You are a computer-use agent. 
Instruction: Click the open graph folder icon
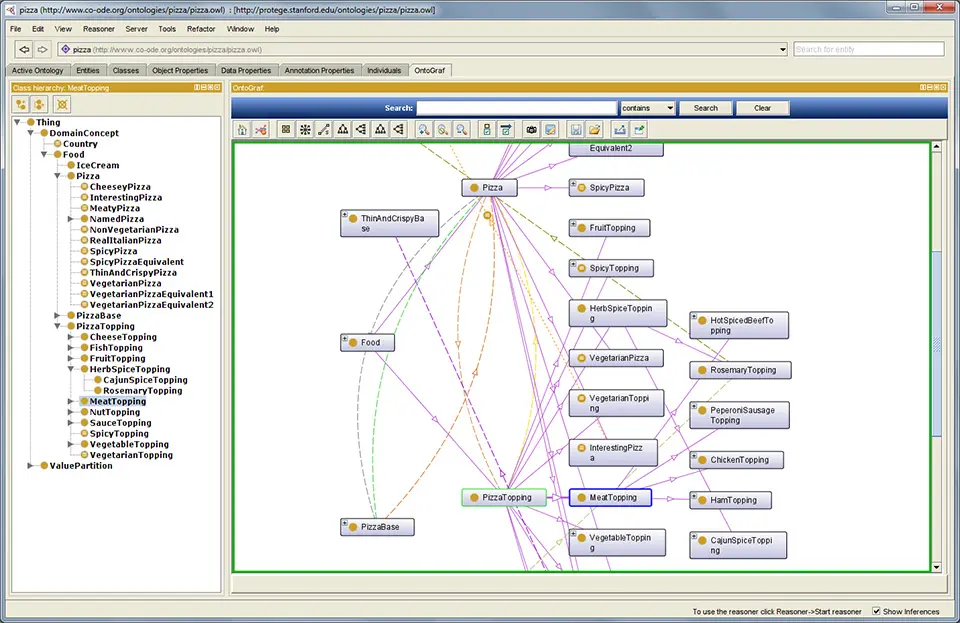594,129
